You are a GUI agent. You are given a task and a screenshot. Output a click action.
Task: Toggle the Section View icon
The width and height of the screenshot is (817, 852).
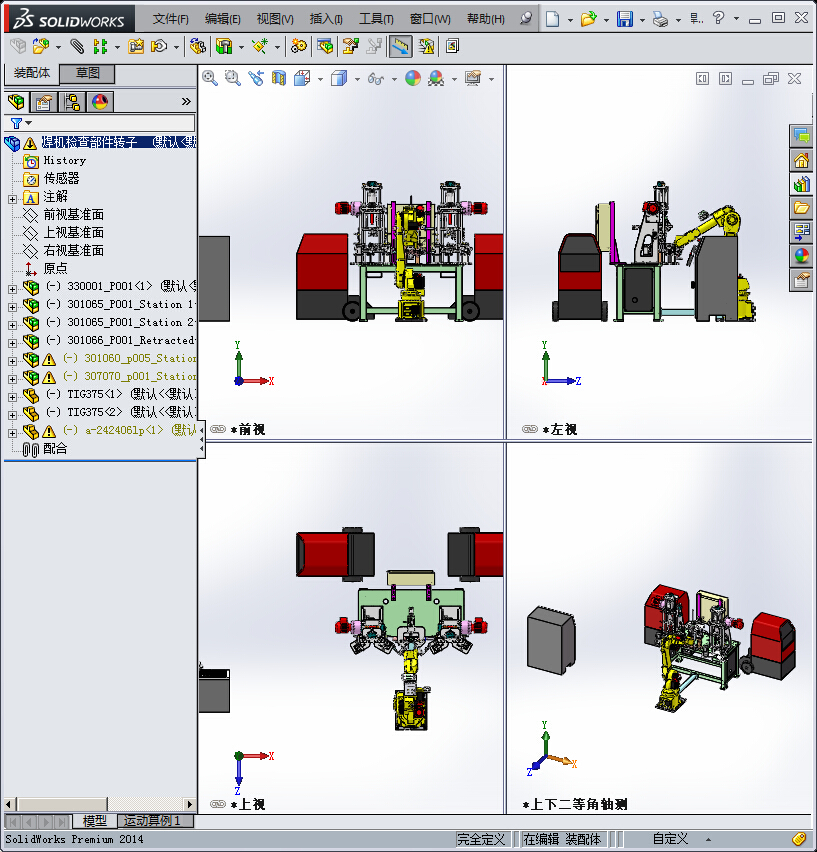[279, 78]
